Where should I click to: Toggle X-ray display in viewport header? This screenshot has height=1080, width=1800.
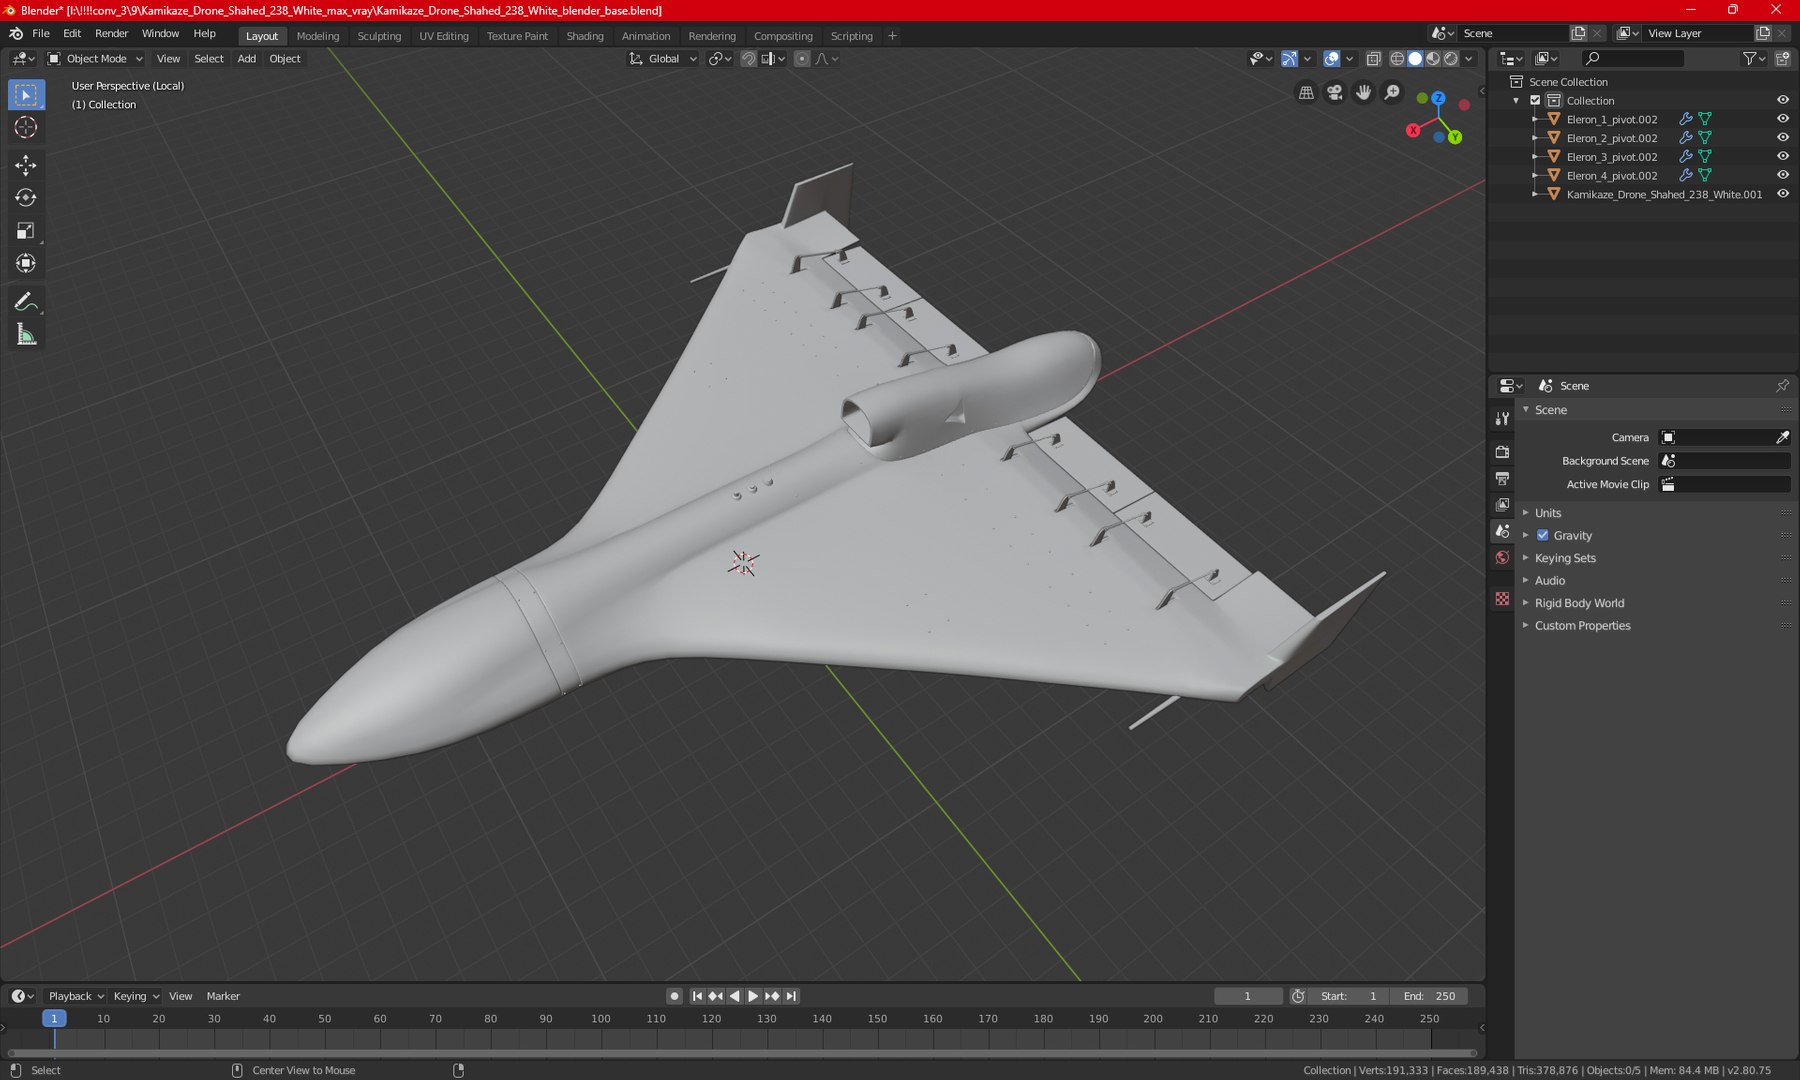click(x=1374, y=59)
